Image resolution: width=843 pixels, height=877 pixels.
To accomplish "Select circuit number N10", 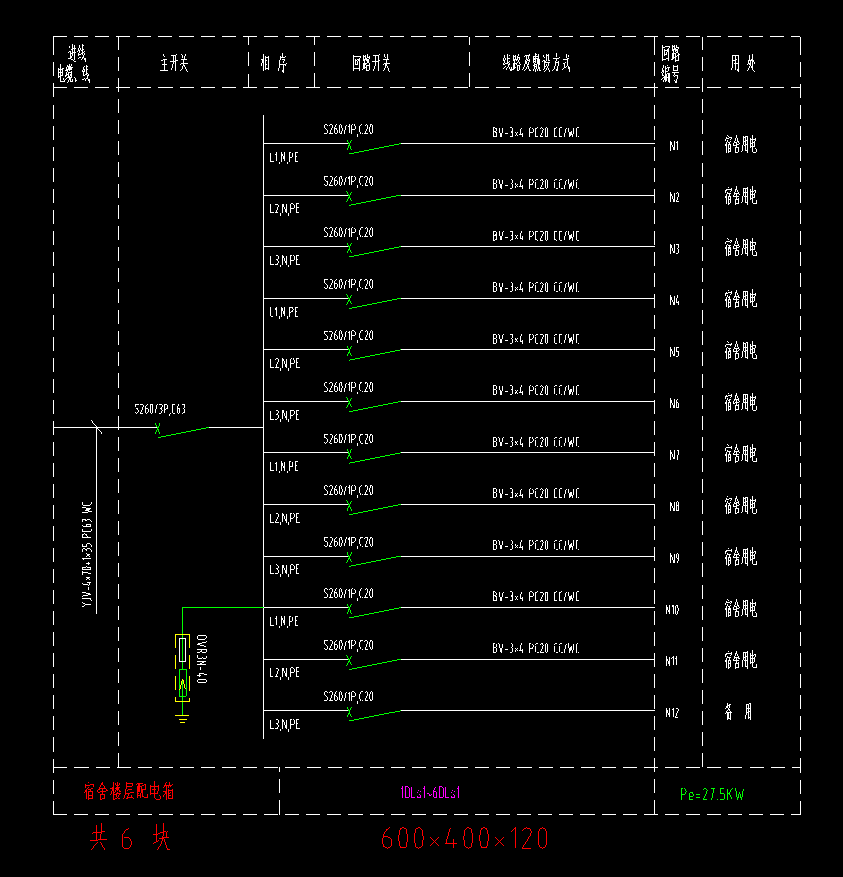I will [672, 610].
